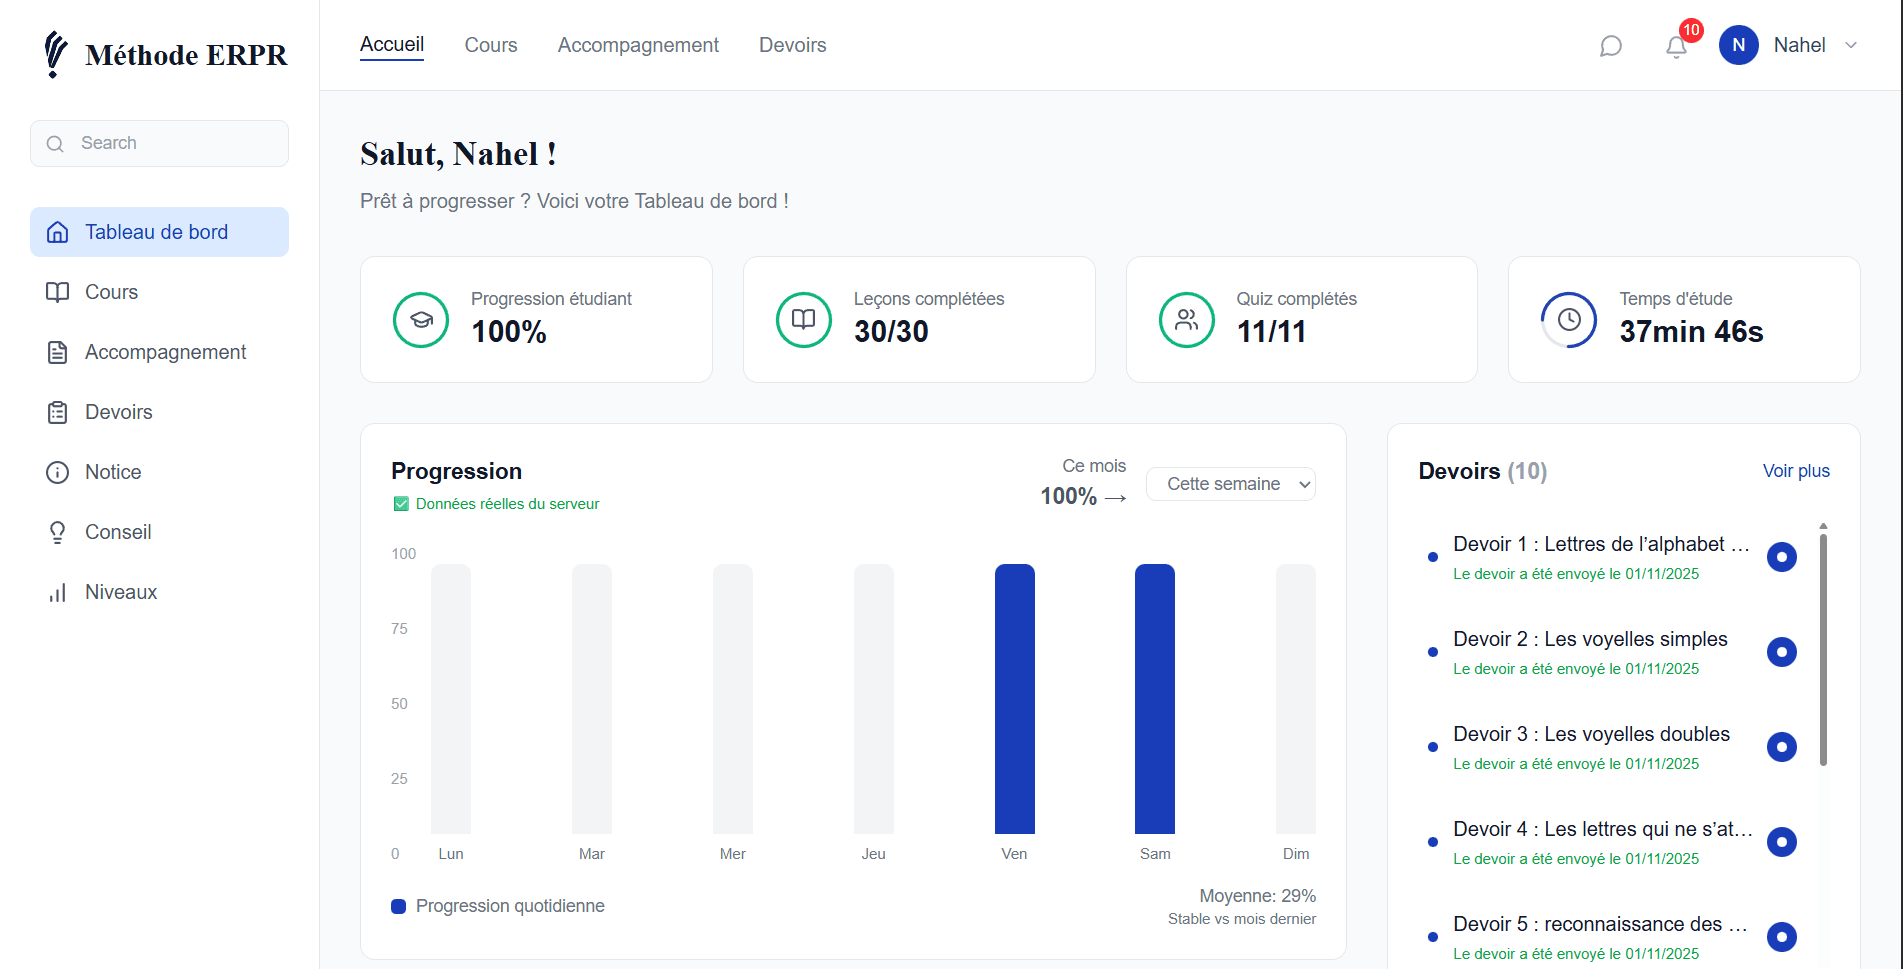Click the Voir plus link
This screenshot has width=1903, height=969.
coord(1795,471)
